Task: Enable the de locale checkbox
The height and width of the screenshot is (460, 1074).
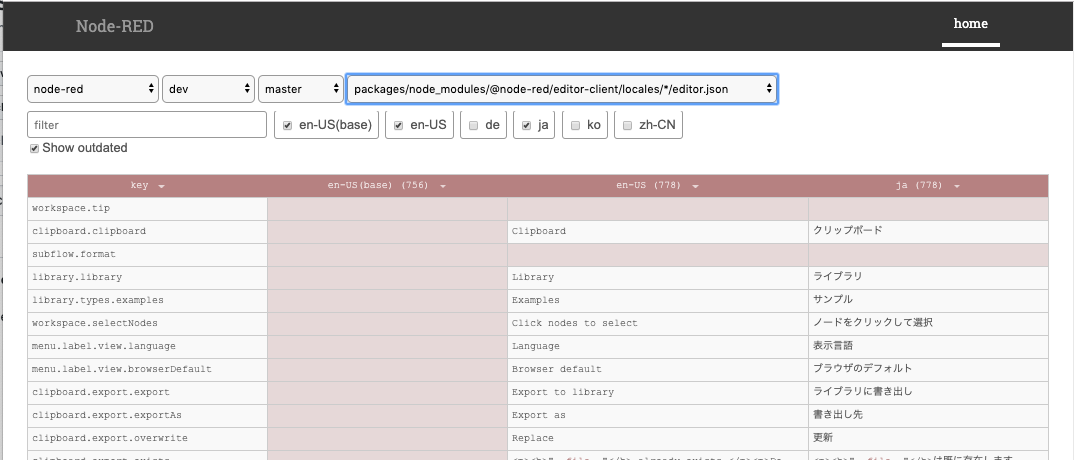Action: point(473,125)
